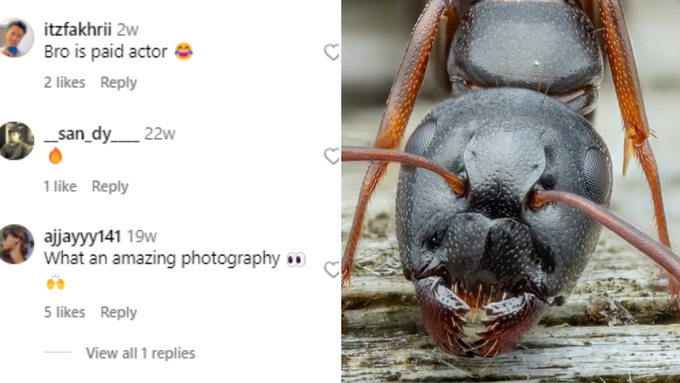Open itzfakhrii's profile picture
Screen dimensions: 680x383
click(15, 38)
